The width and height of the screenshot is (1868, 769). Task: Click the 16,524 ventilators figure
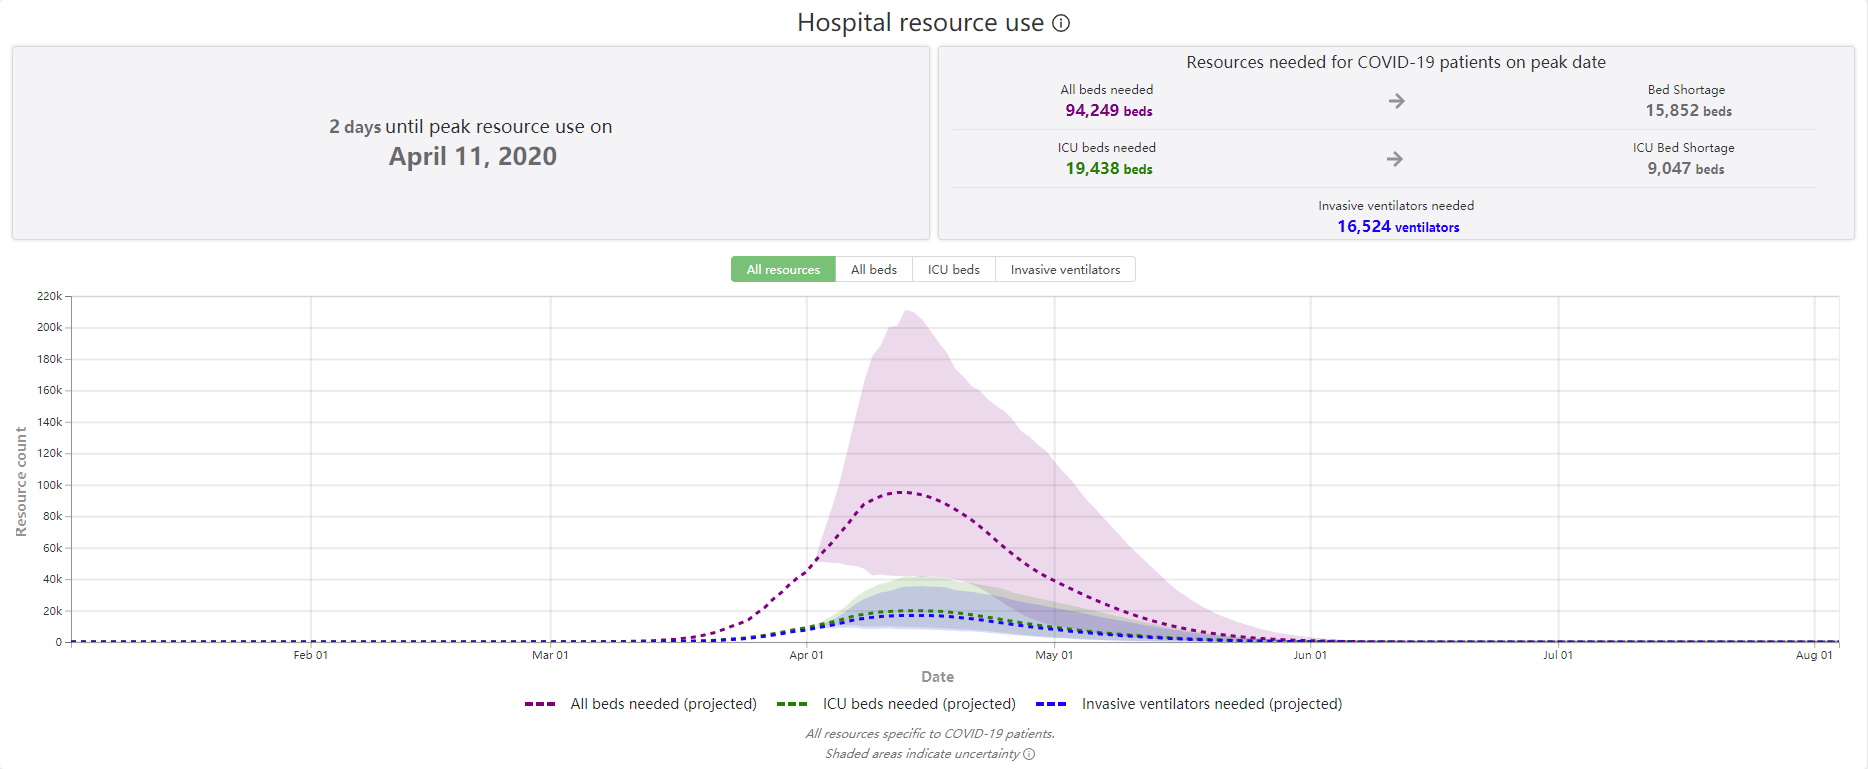click(1397, 227)
